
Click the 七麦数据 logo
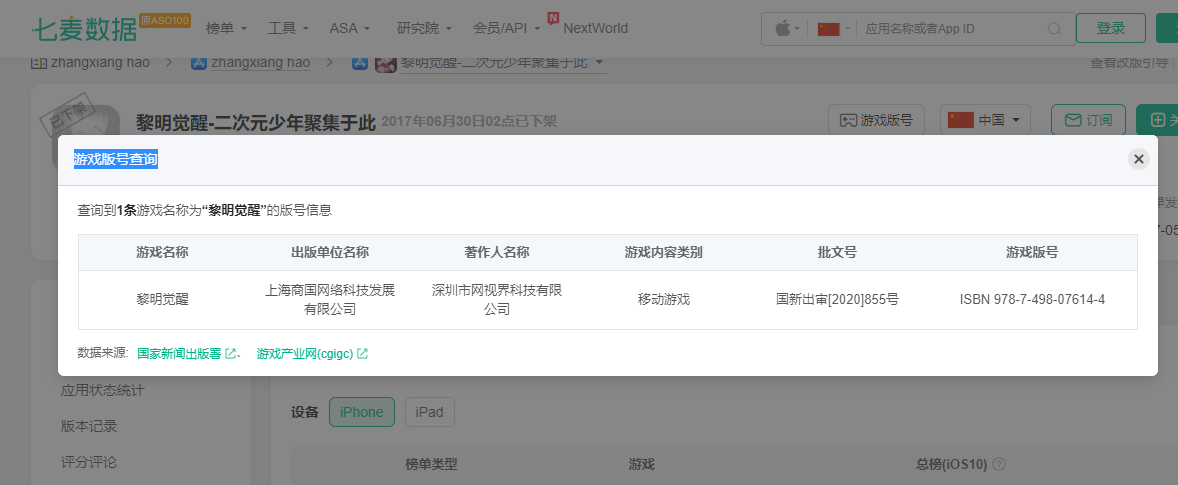[x=85, y=29]
